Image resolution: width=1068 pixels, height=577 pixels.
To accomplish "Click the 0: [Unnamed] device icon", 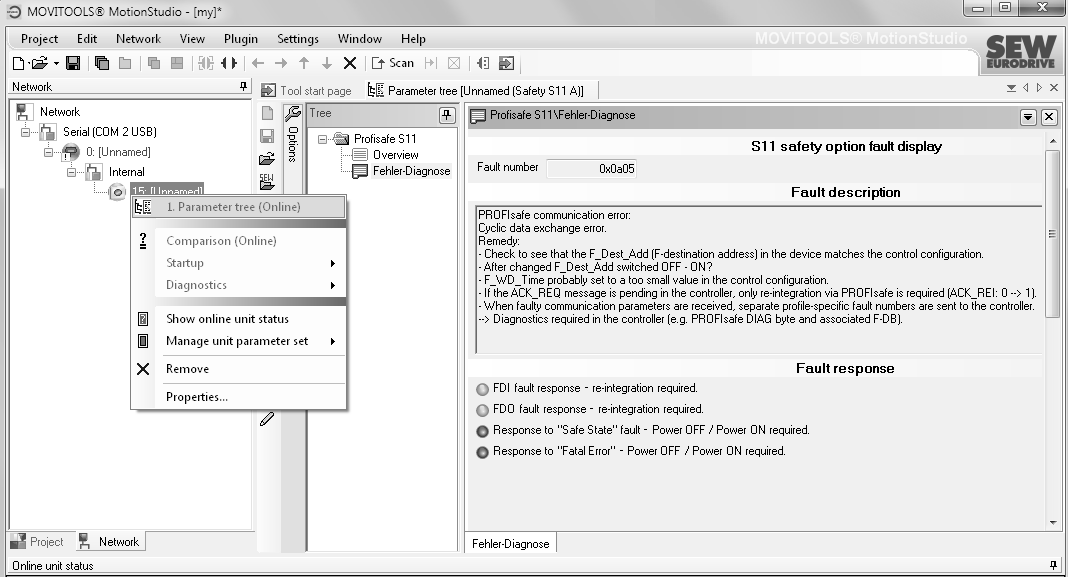I will tap(70, 152).
